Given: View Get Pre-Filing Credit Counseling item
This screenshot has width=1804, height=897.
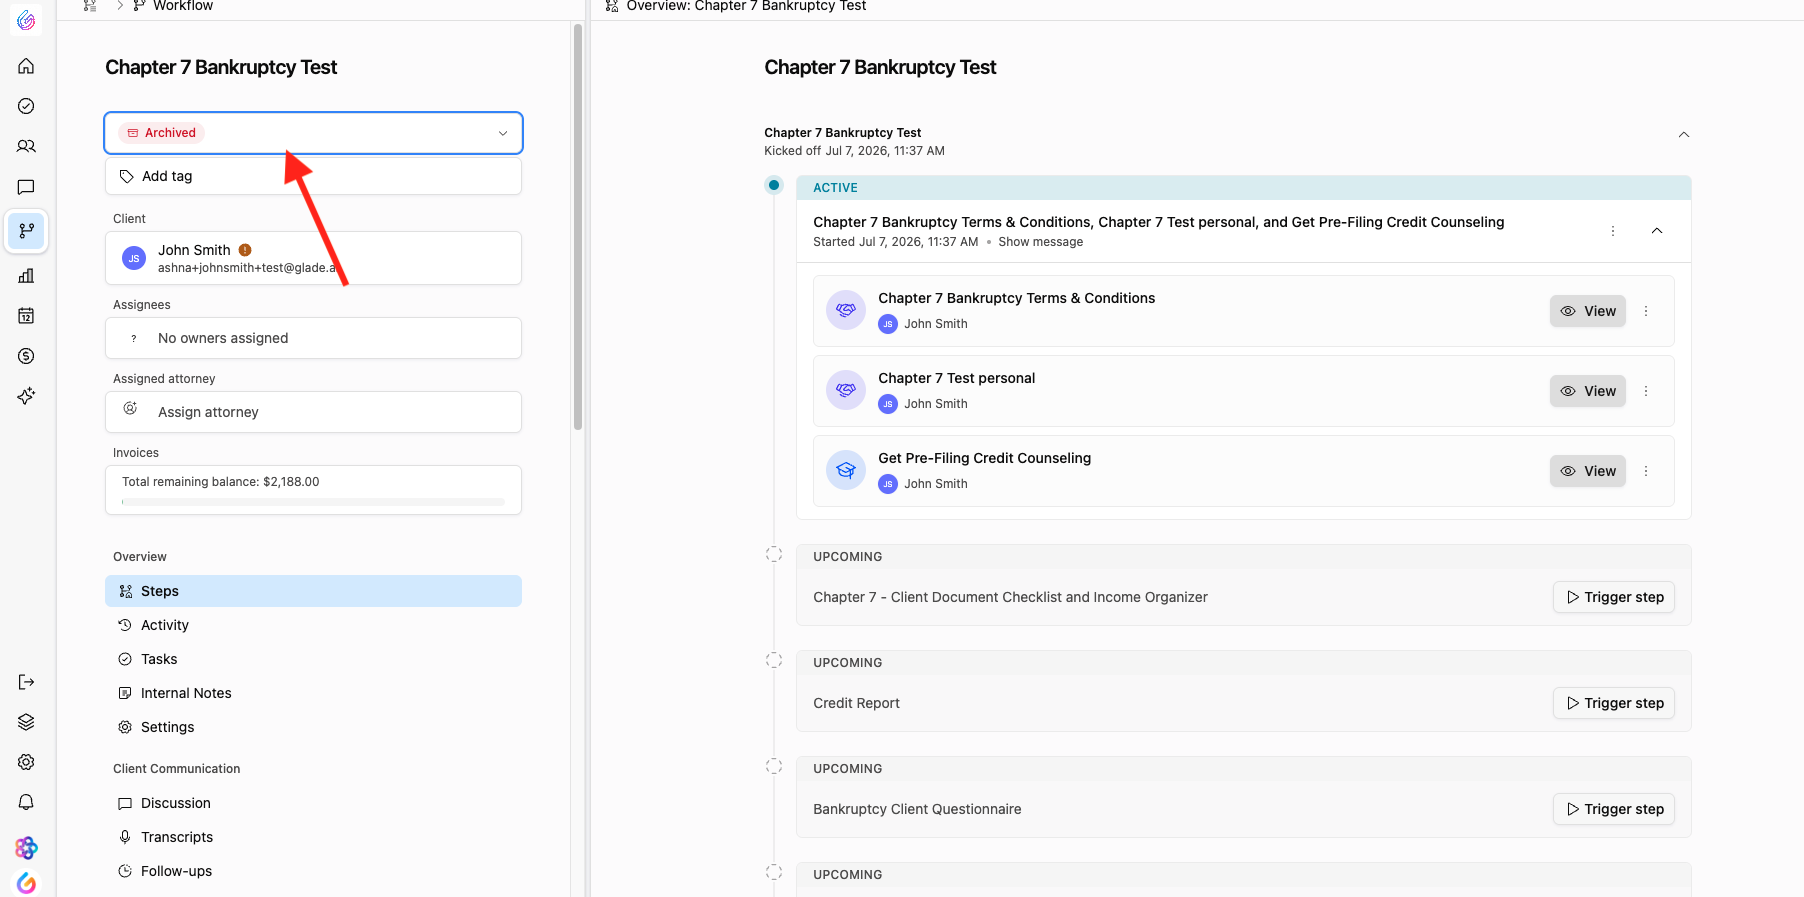Looking at the screenshot, I should click(x=1588, y=471).
